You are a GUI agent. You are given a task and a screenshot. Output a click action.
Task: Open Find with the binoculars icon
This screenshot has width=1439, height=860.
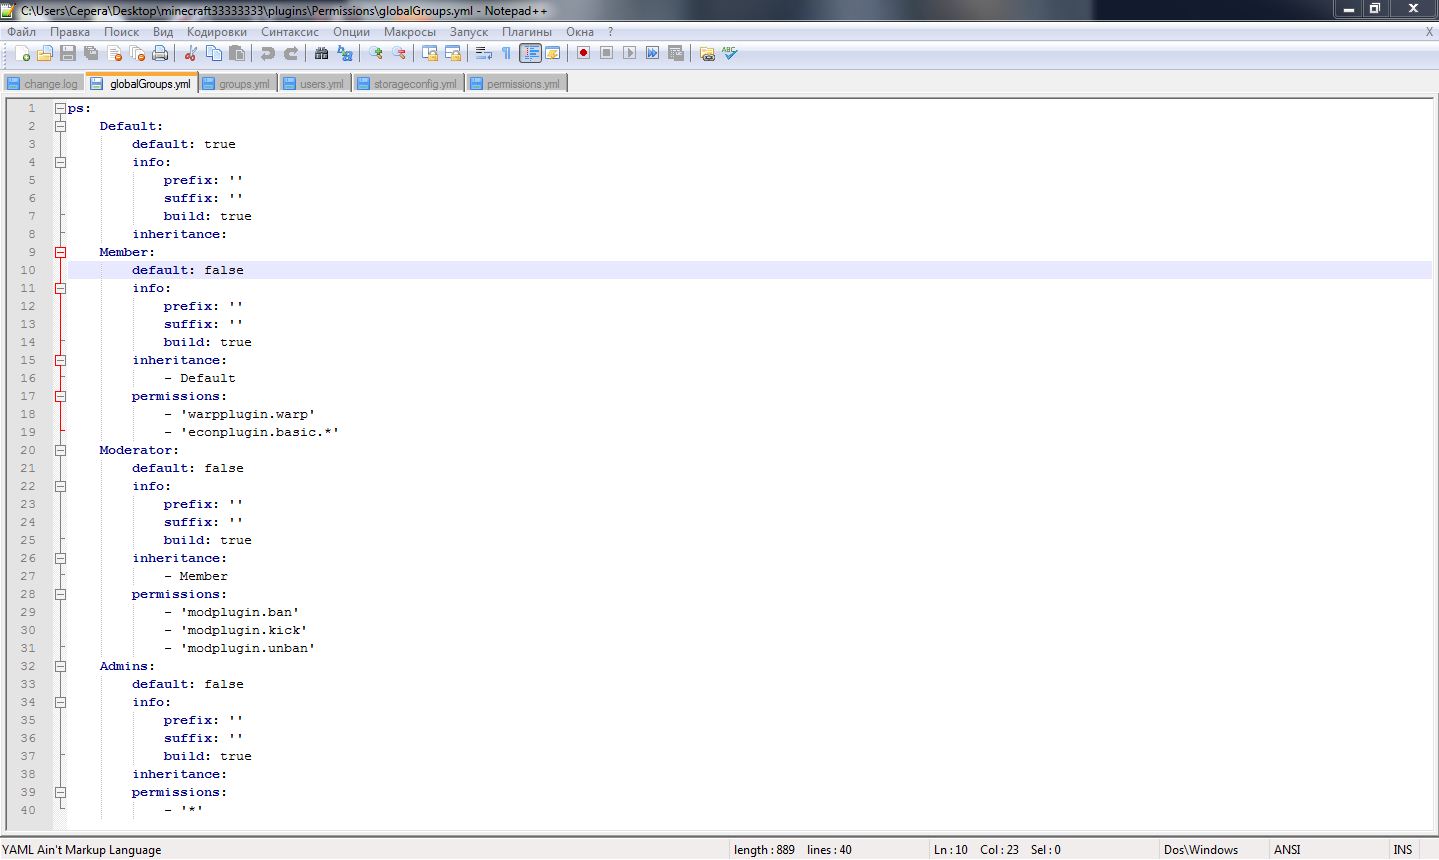click(x=321, y=54)
